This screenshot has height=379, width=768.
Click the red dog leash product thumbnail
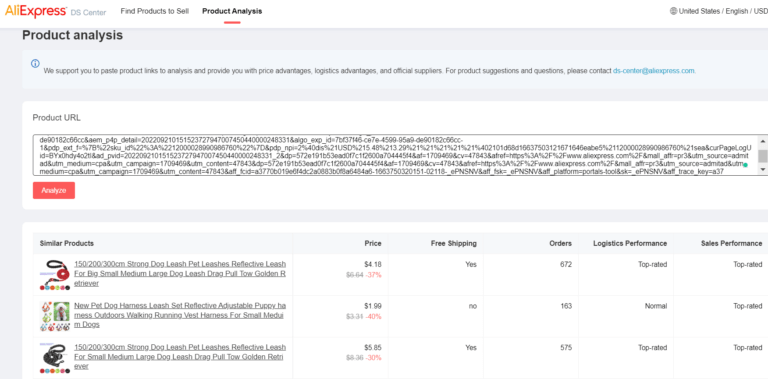(x=55, y=275)
